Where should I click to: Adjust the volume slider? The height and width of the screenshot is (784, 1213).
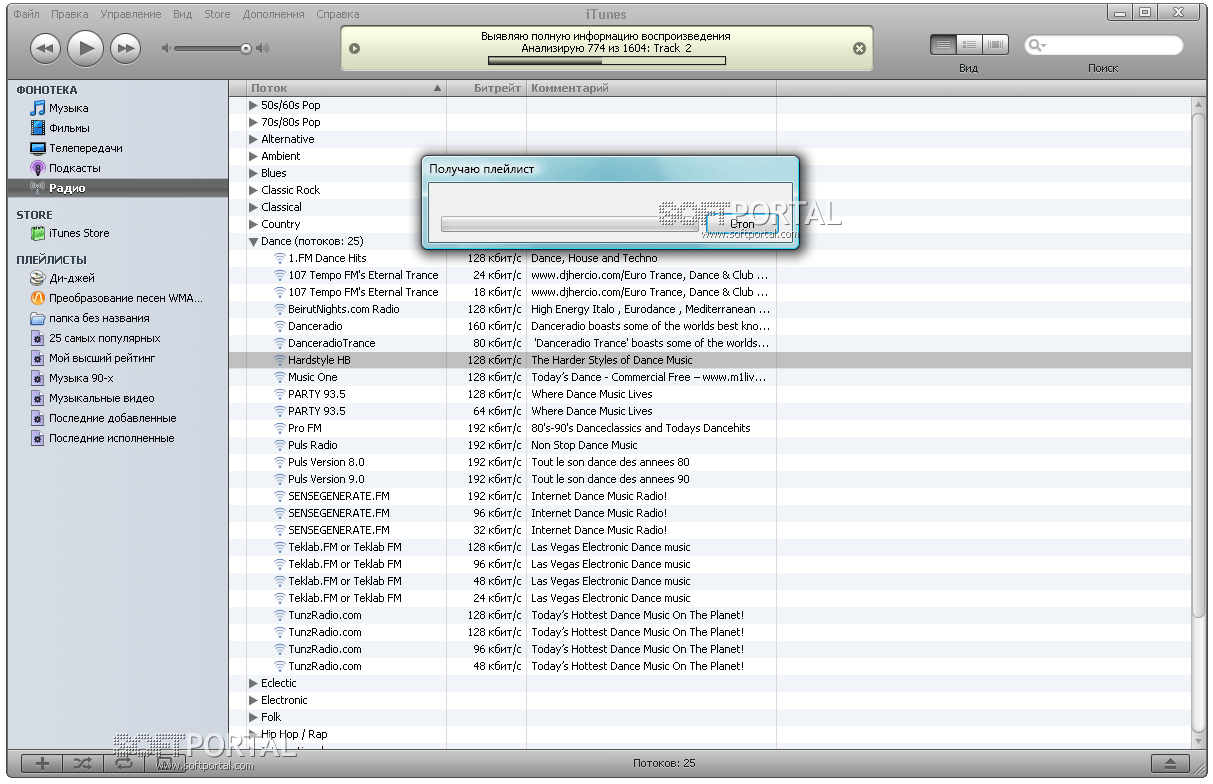[x=214, y=48]
